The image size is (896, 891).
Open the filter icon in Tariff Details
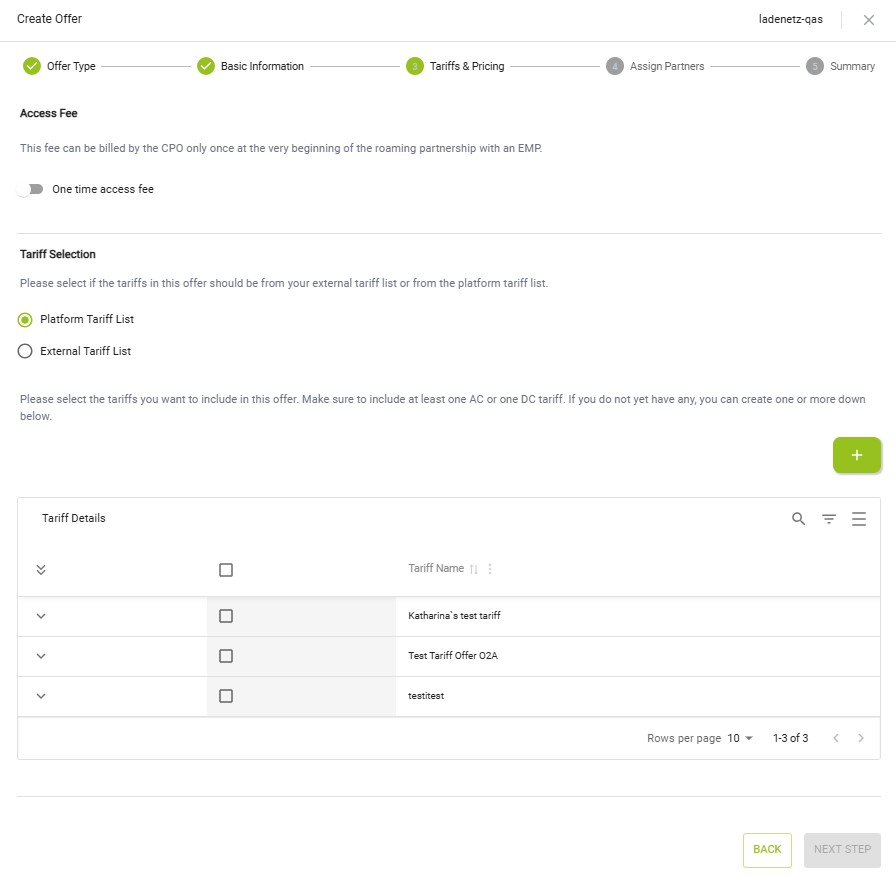pyautogui.click(x=828, y=518)
